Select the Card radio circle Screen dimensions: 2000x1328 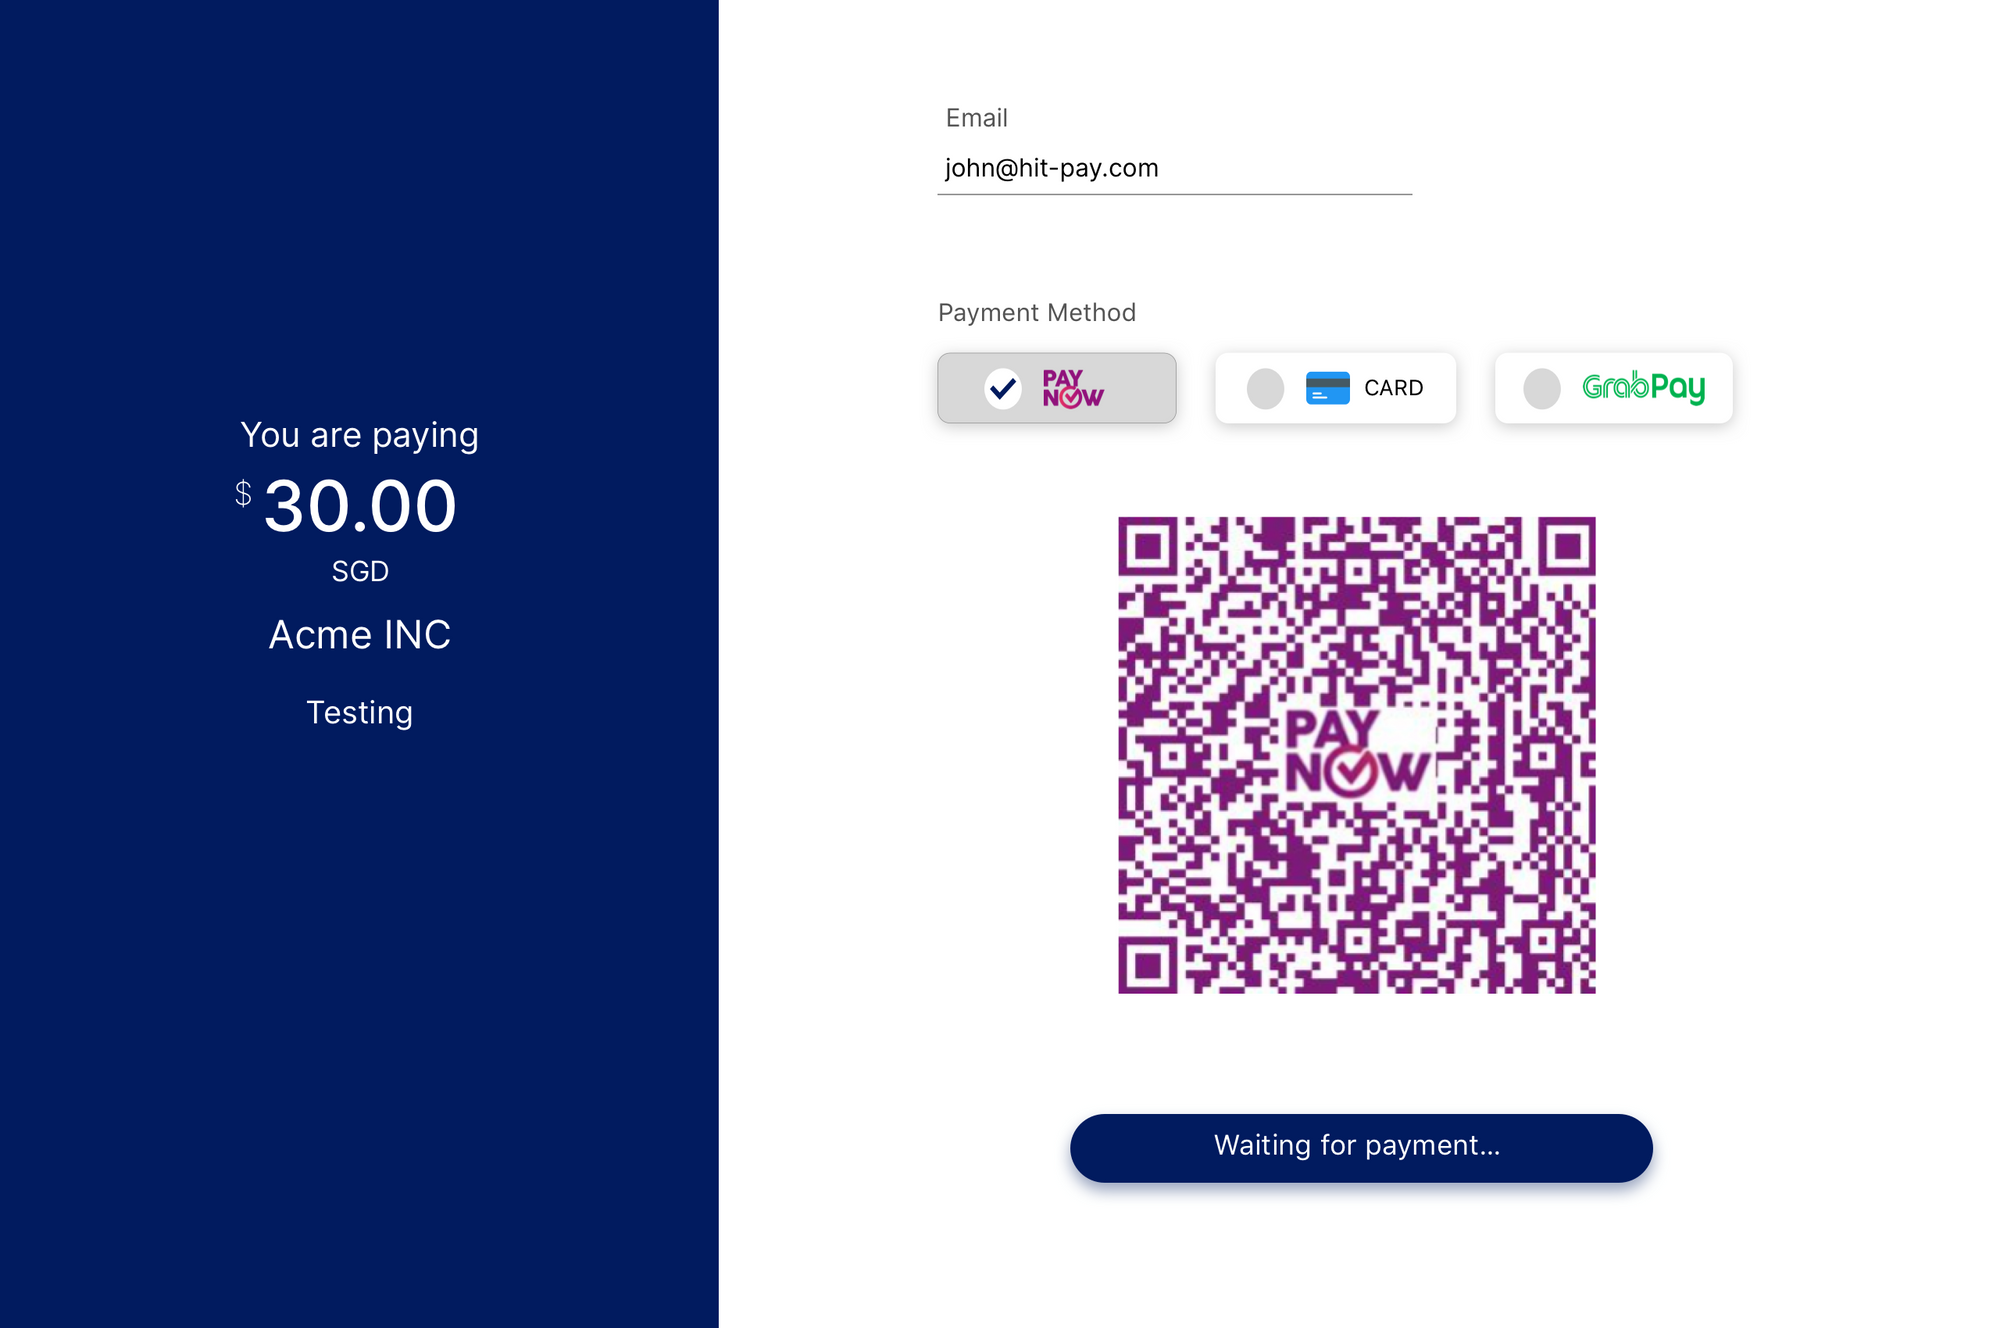click(x=1265, y=388)
